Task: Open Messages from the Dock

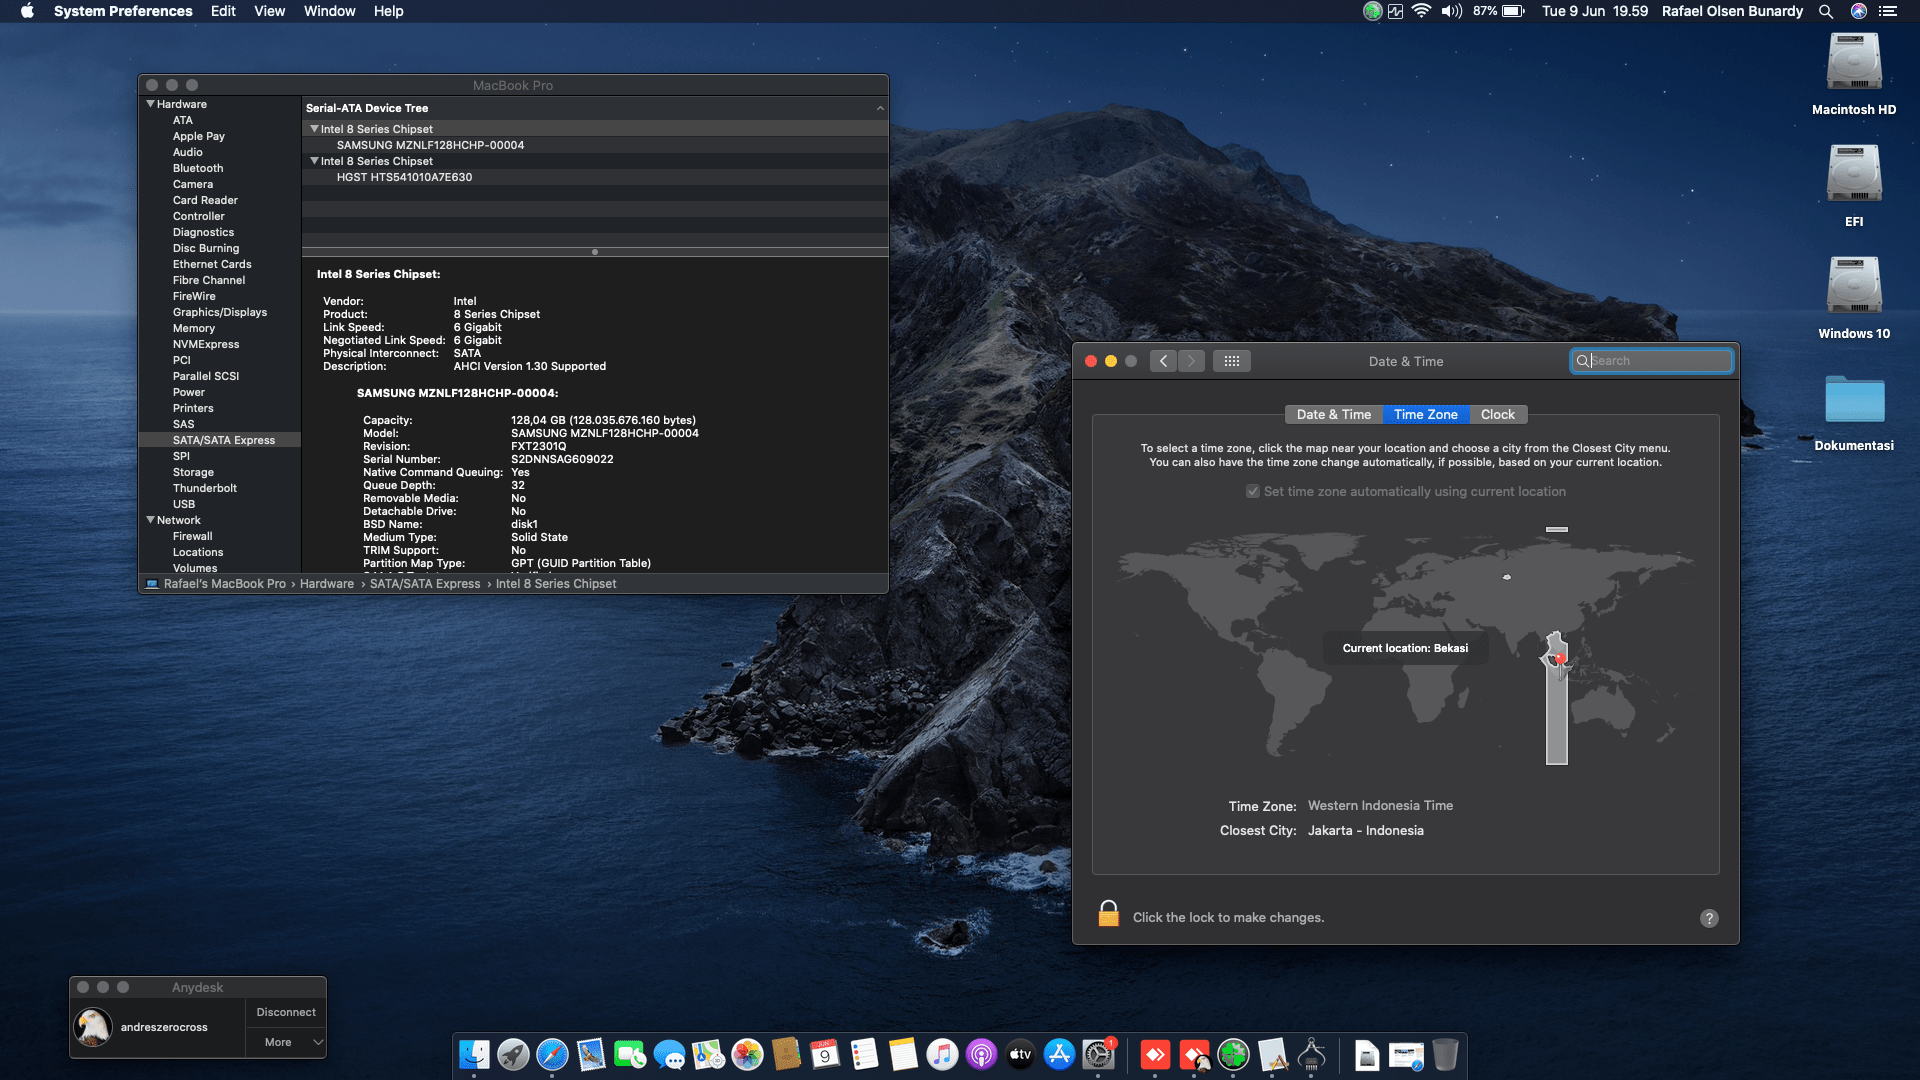Action: [669, 1054]
